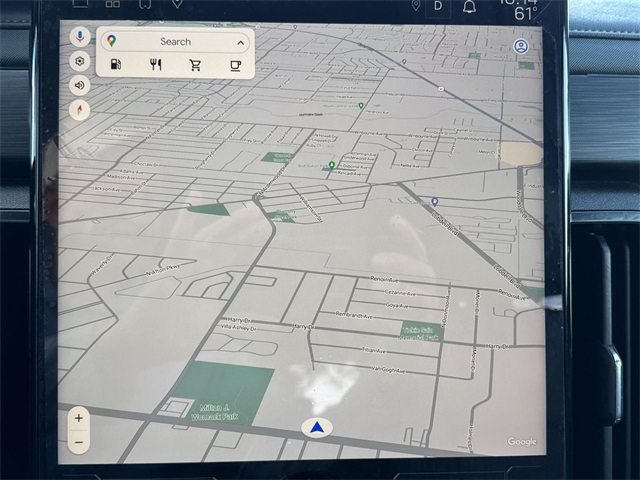
Task: Search for nearby gas stations
Action: click(116, 65)
